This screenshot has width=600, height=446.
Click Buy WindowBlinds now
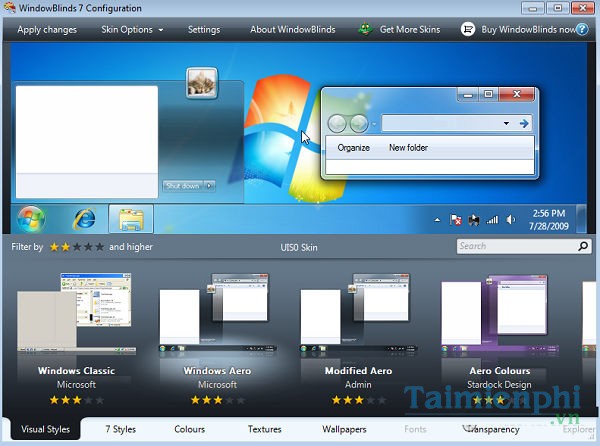(x=528, y=29)
